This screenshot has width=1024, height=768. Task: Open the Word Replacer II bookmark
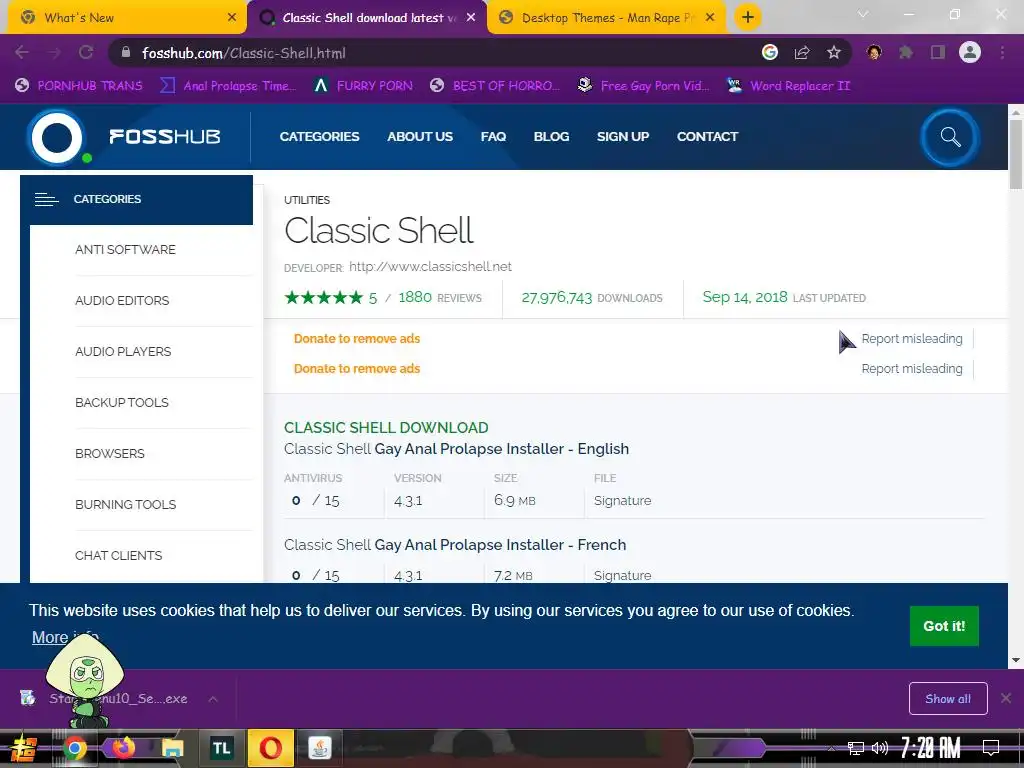click(788, 86)
